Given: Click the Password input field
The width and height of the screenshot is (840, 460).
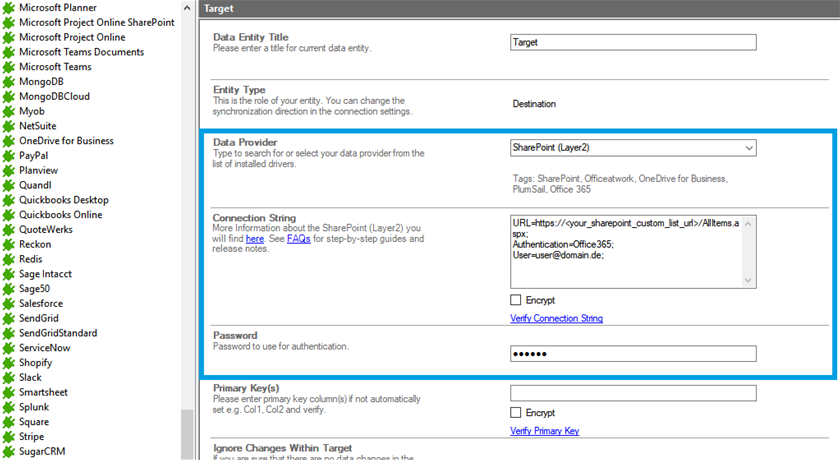Looking at the screenshot, I should 632,354.
